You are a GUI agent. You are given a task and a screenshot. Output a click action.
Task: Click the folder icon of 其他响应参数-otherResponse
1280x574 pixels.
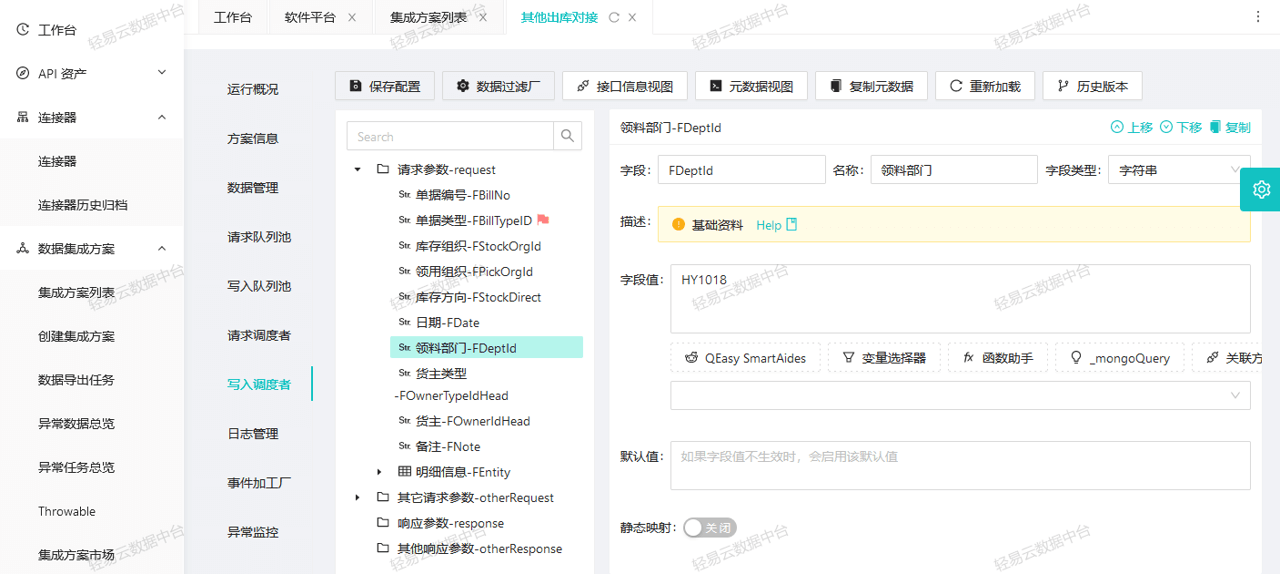382,548
